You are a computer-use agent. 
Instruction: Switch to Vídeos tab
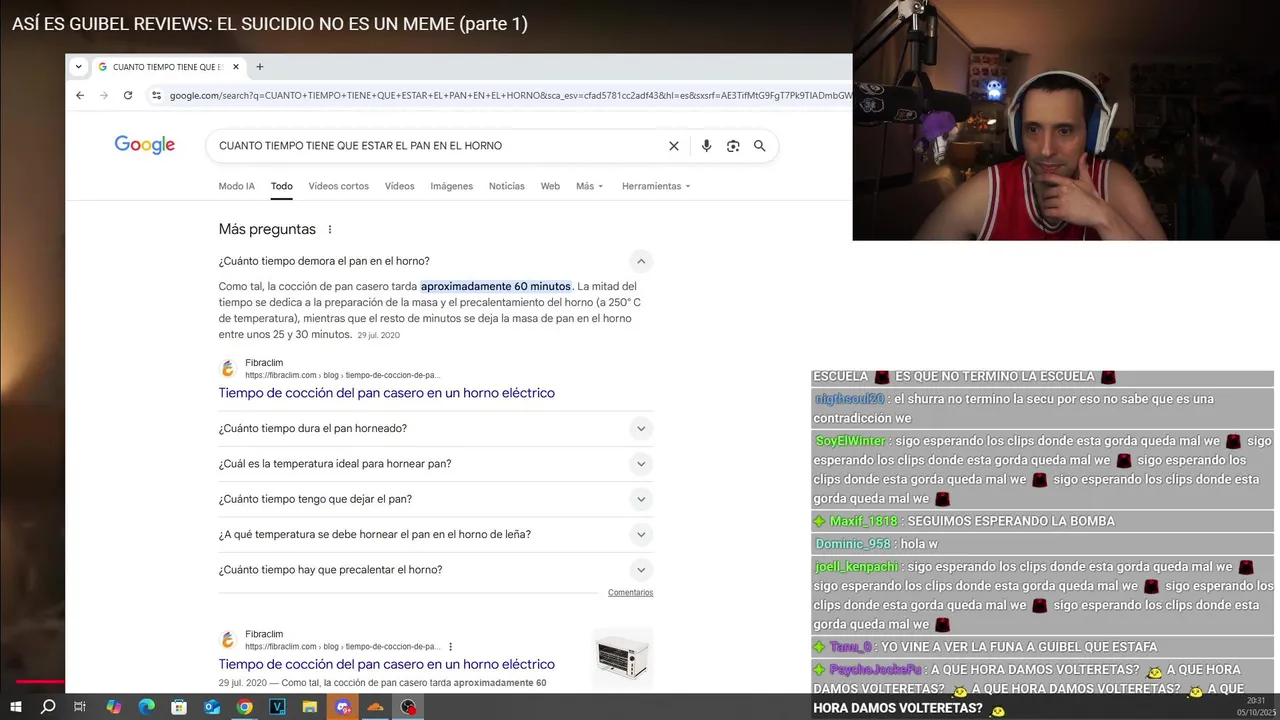(x=400, y=186)
